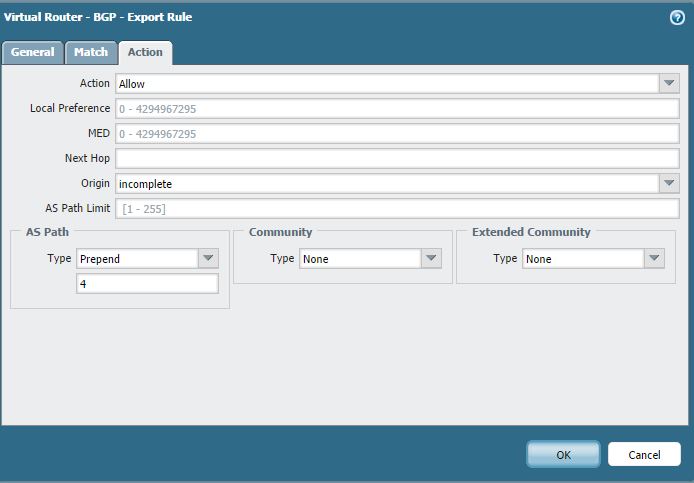694x483 pixels.
Task: Switch to the Match tab
Action: (91, 52)
